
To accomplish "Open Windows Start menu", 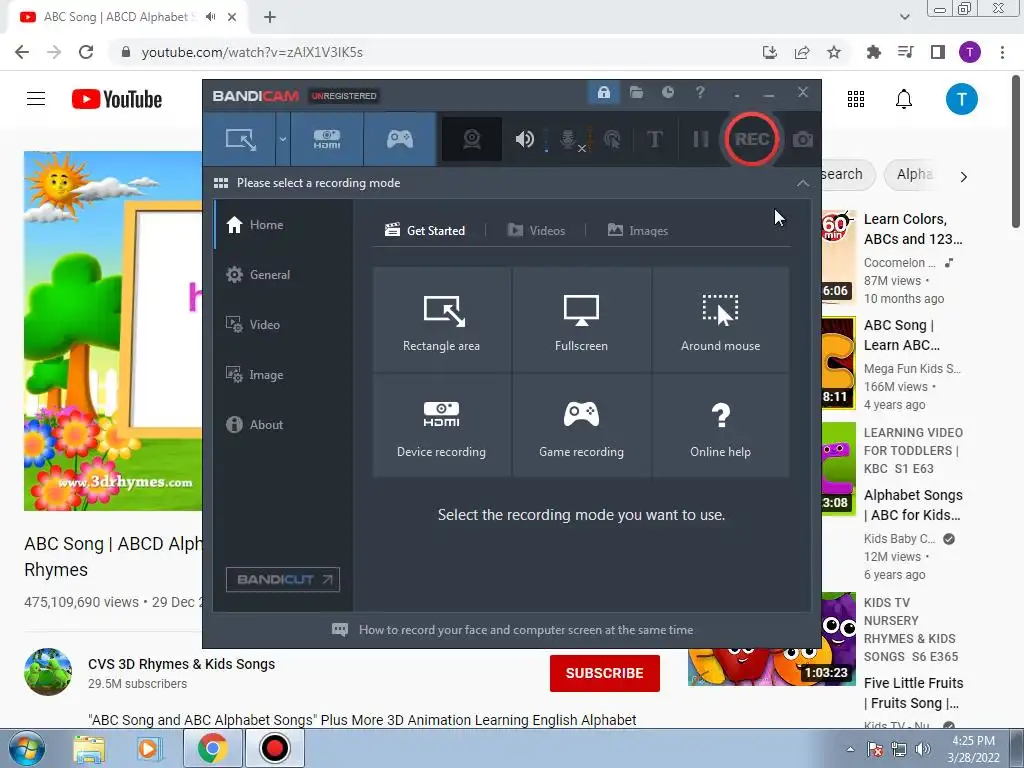I will 27,749.
